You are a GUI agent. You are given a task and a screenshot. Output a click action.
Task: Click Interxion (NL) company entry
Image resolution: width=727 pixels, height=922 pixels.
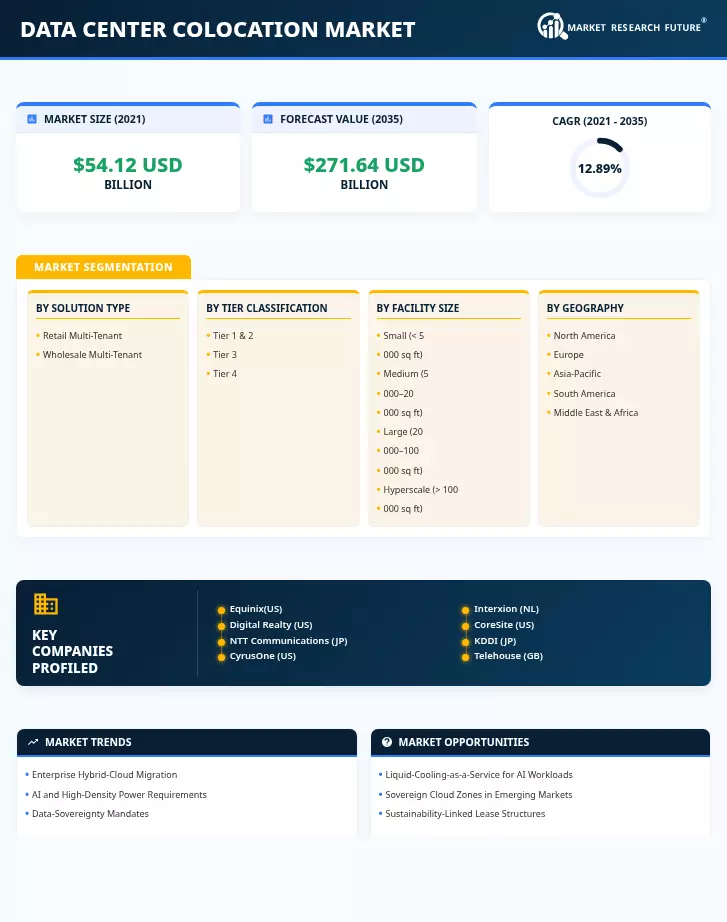506,609
